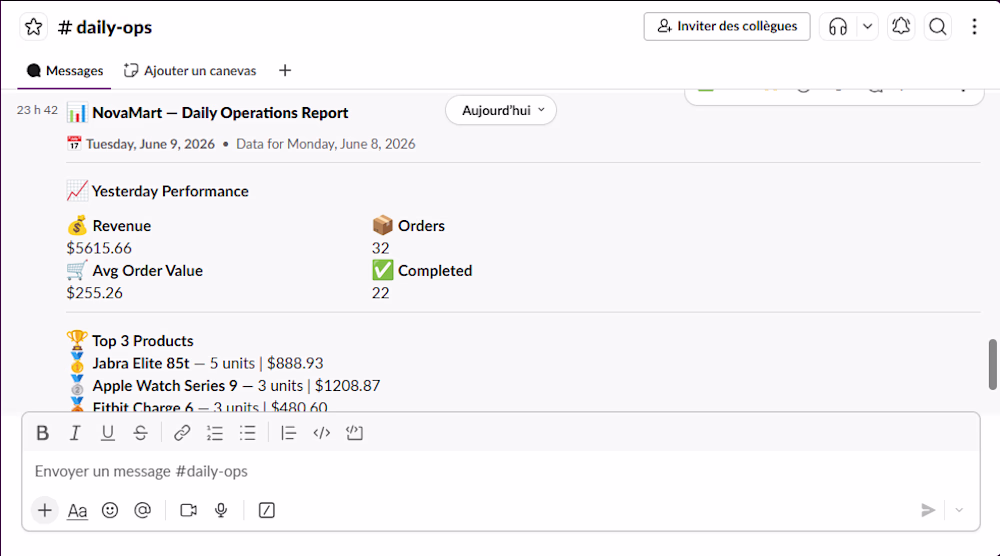Start a numbered list

click(x=214, y=433)
